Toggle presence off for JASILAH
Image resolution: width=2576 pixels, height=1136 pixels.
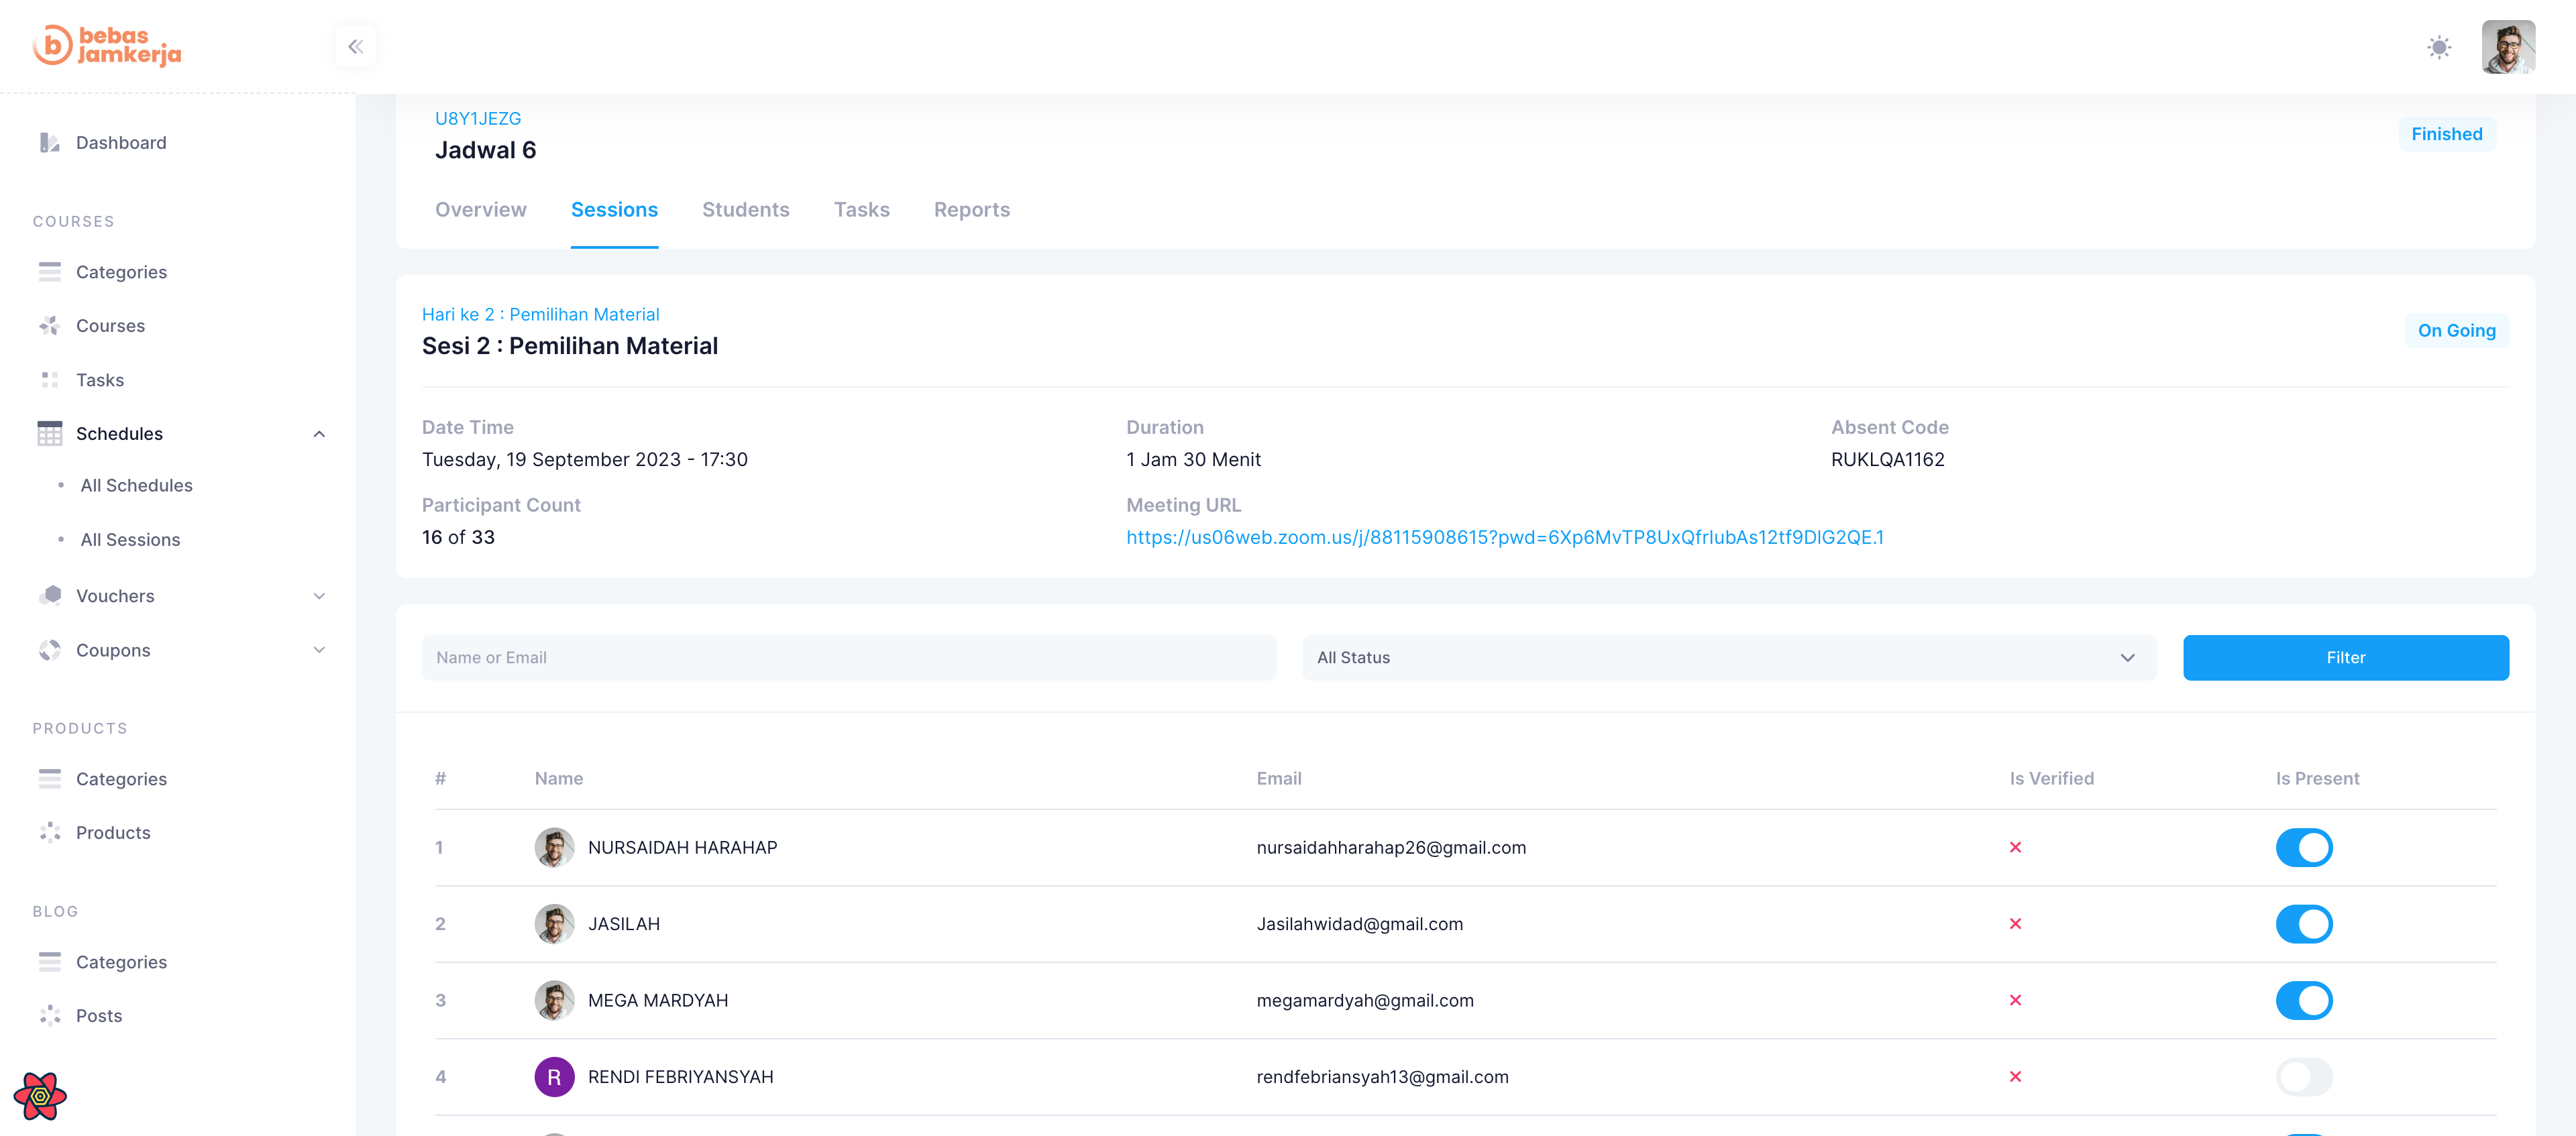tap(2303, 924)
